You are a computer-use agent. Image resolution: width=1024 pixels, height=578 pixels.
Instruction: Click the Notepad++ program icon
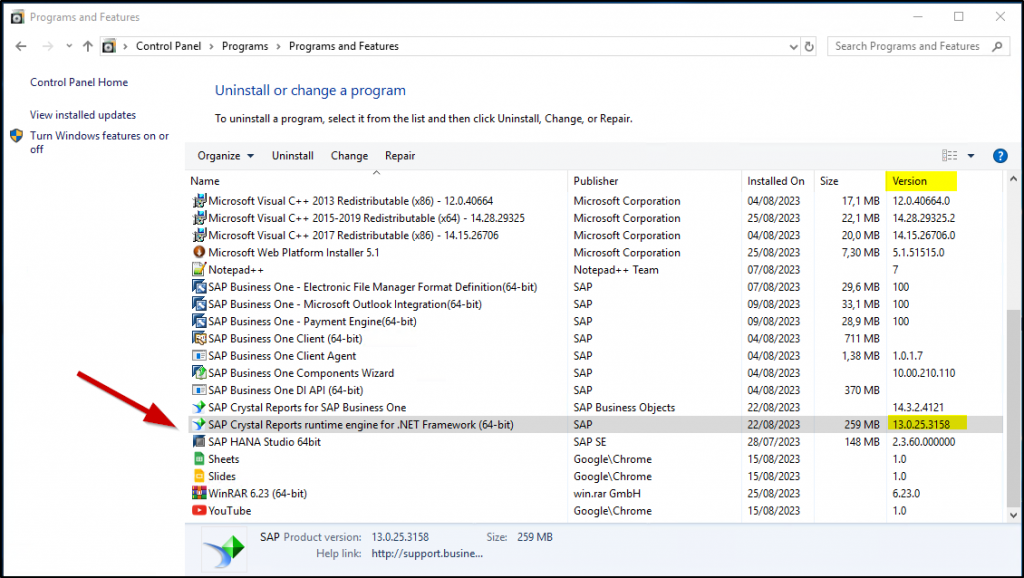198,270
